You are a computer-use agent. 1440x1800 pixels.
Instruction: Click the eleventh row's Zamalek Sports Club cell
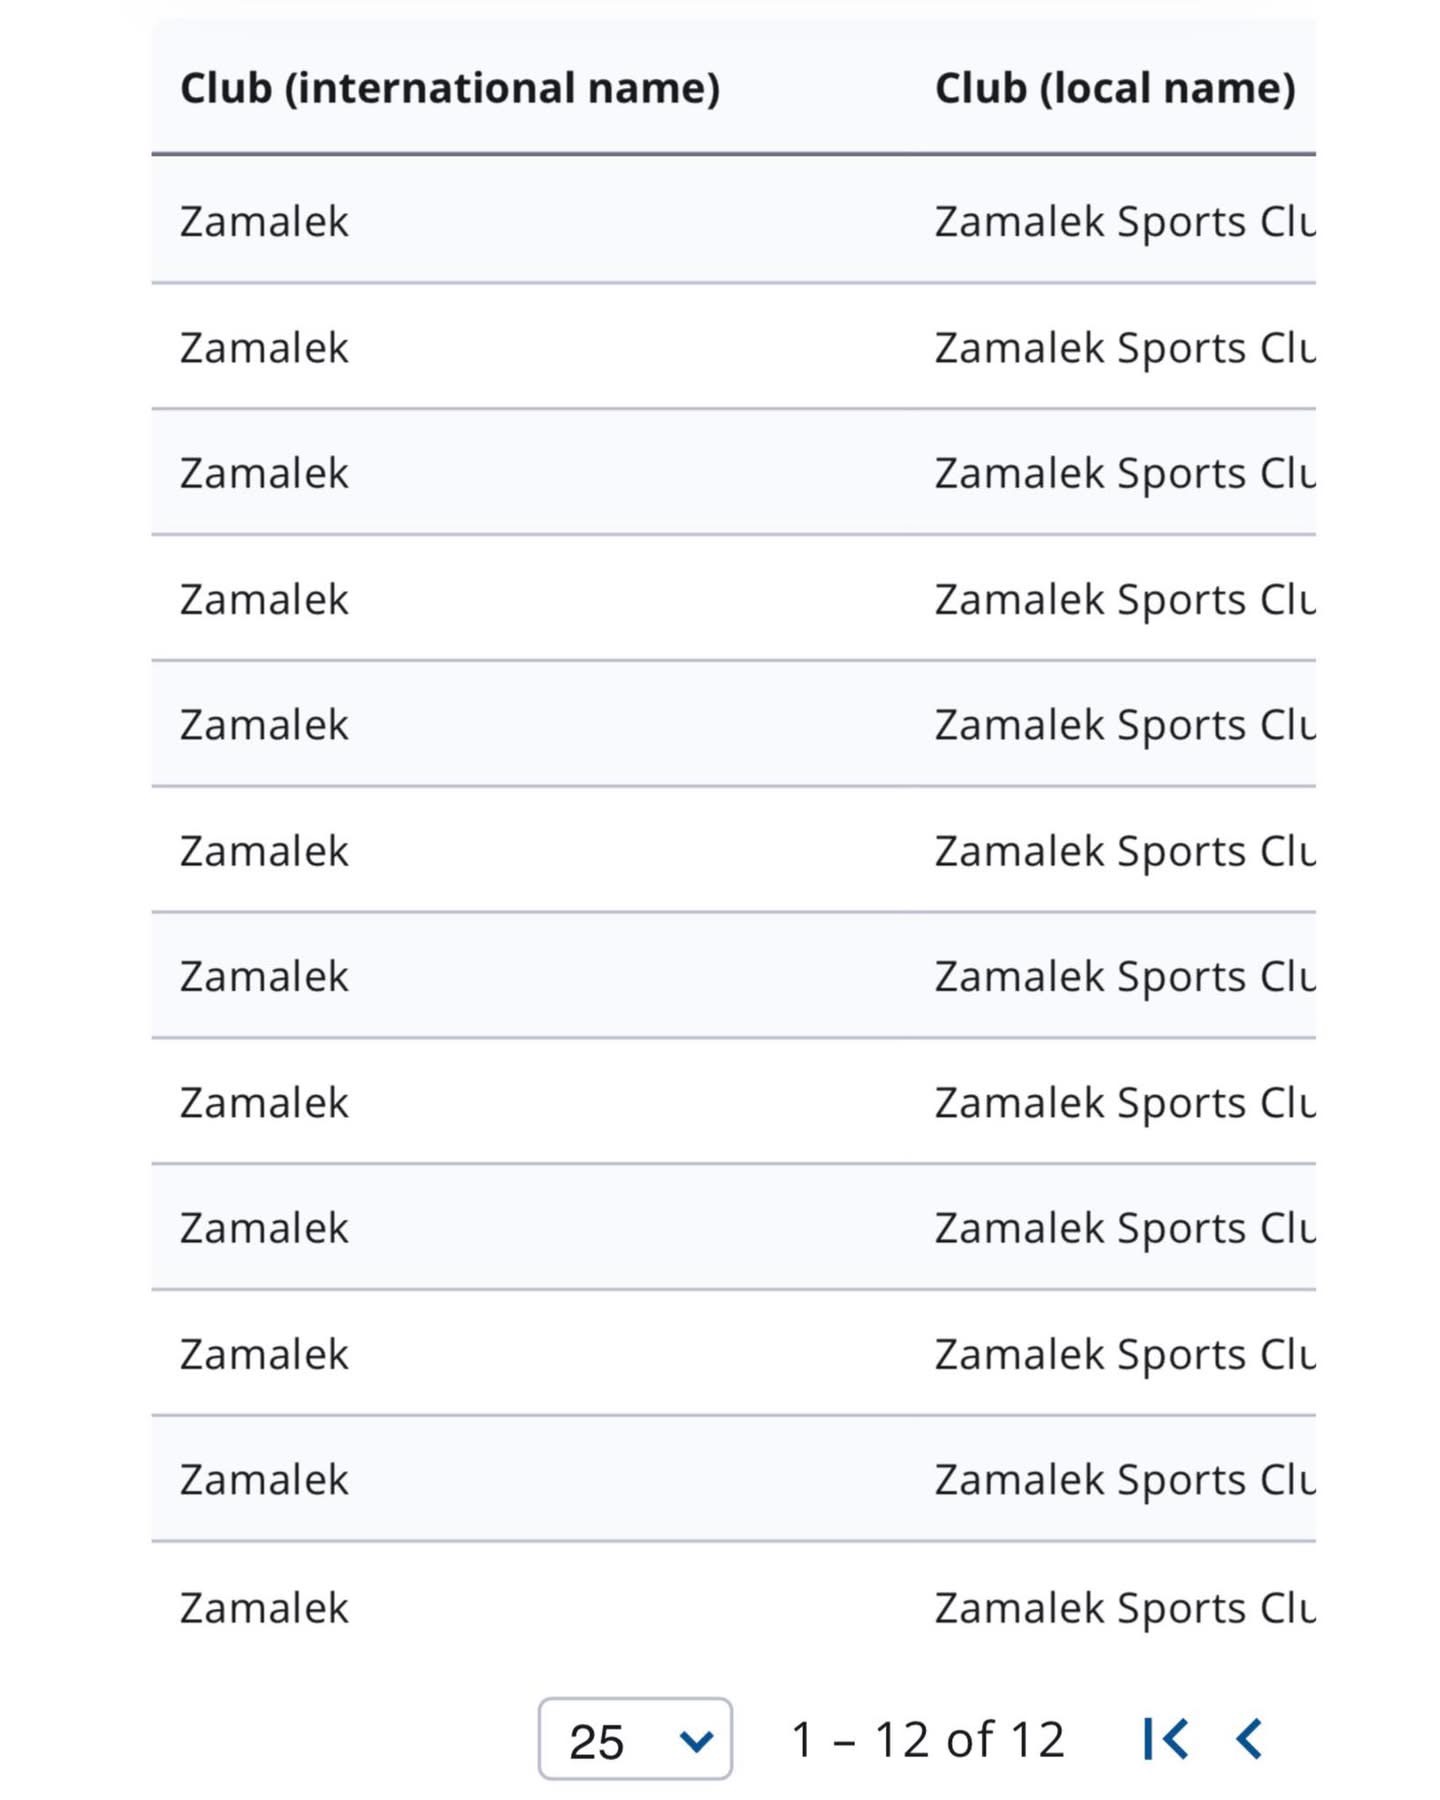(x=1124, y=1480)
